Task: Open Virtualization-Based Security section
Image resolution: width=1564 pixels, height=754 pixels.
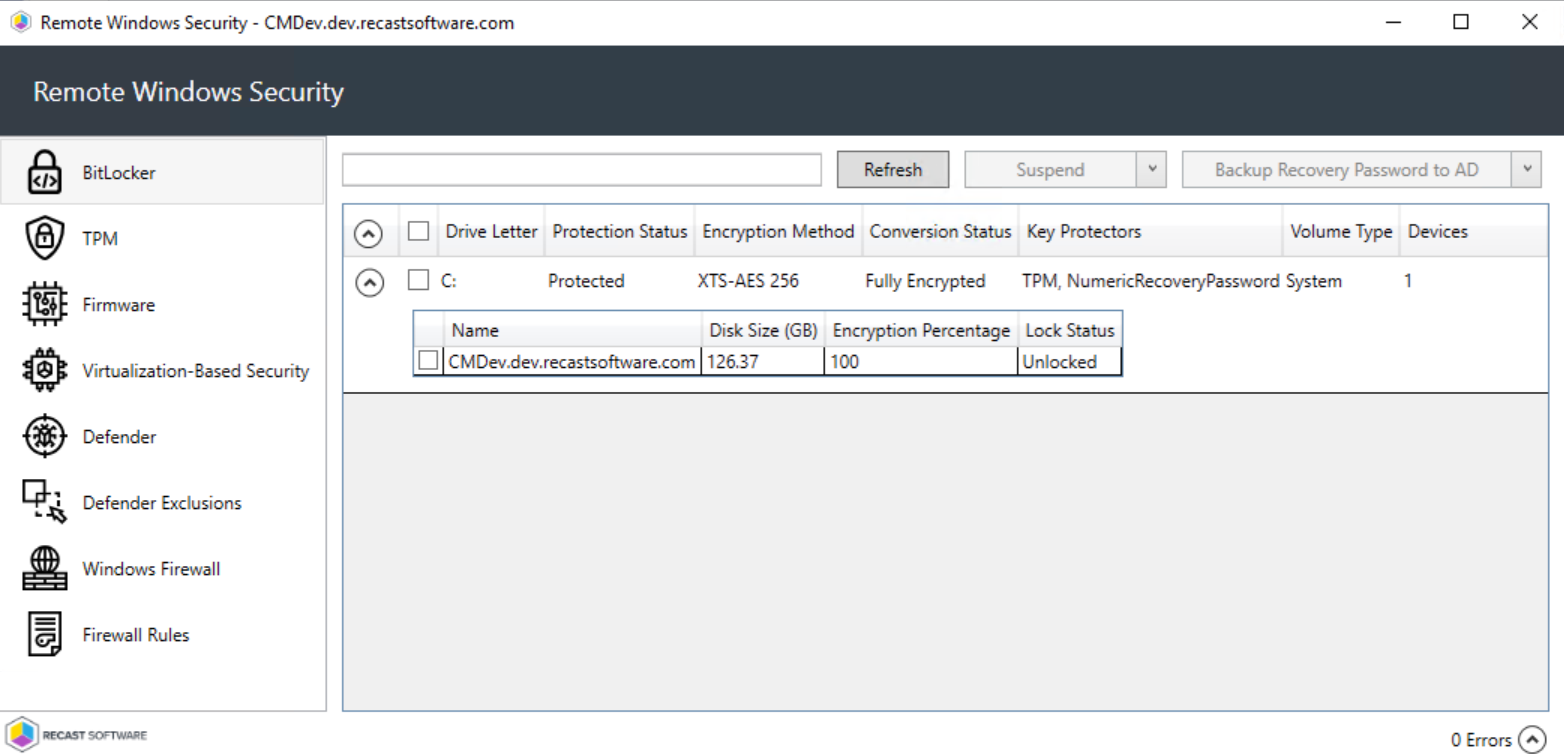Action: click(163, 370)
